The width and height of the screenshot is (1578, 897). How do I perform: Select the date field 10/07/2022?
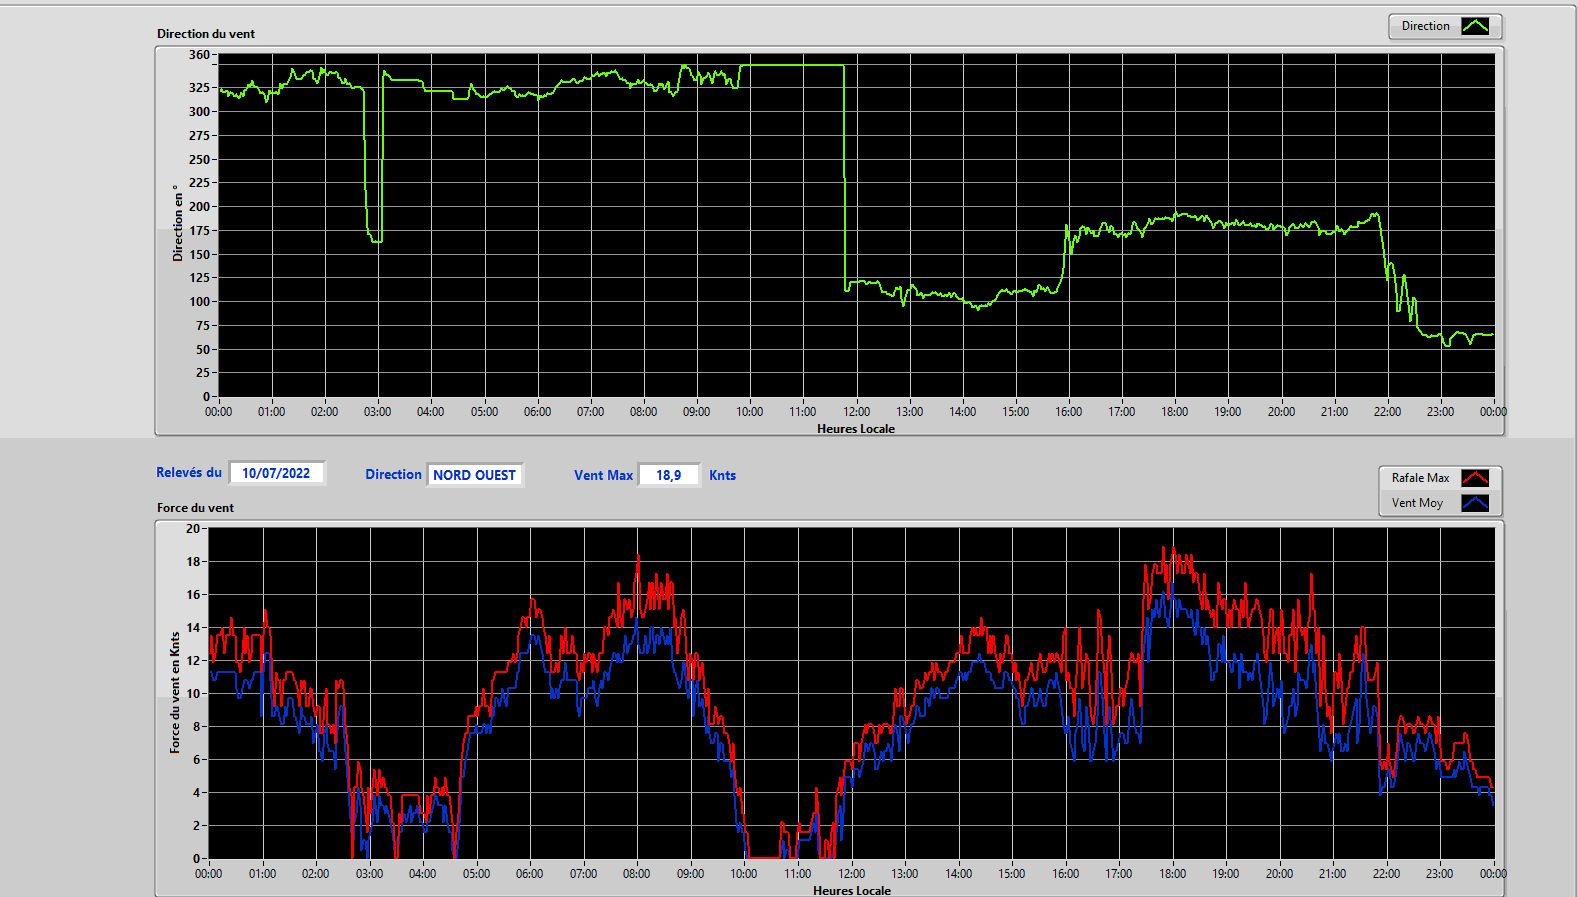click(x=276, y=473)
